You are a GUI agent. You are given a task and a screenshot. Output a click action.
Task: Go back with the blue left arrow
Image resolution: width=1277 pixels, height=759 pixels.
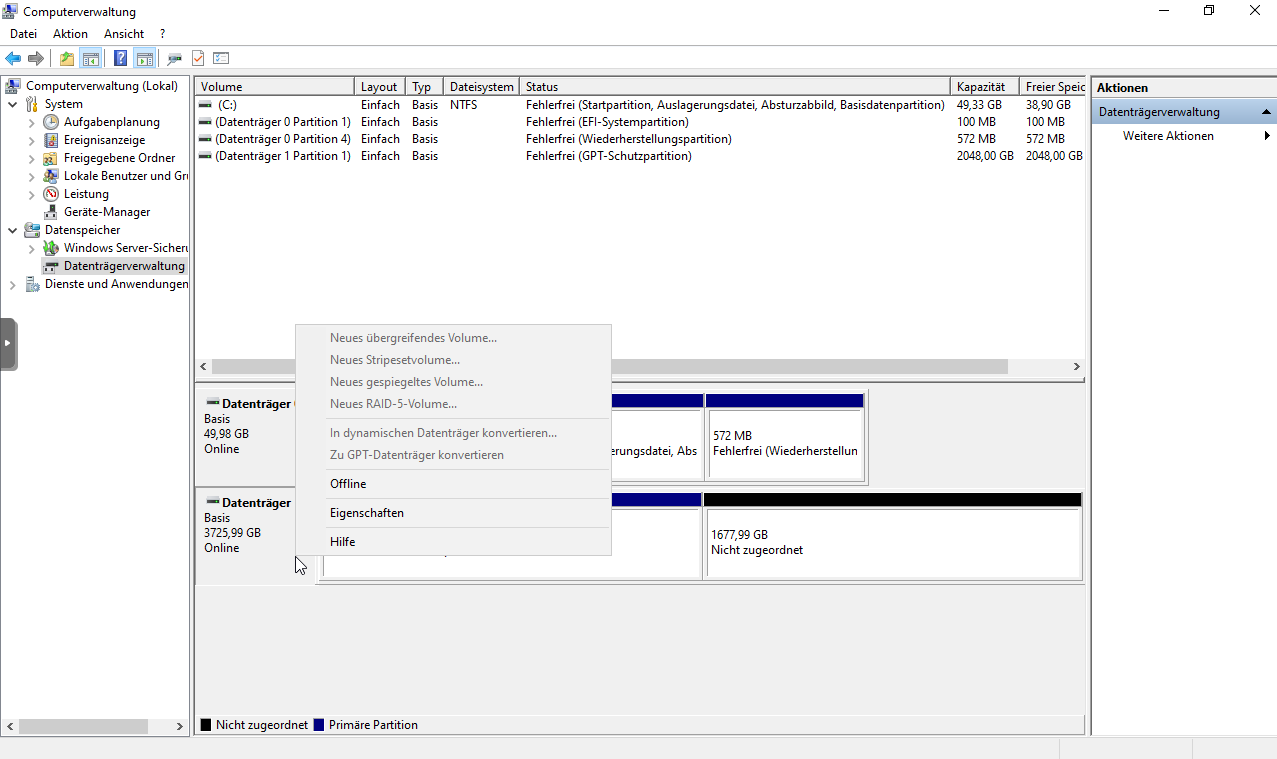click(x=13, y=58)
